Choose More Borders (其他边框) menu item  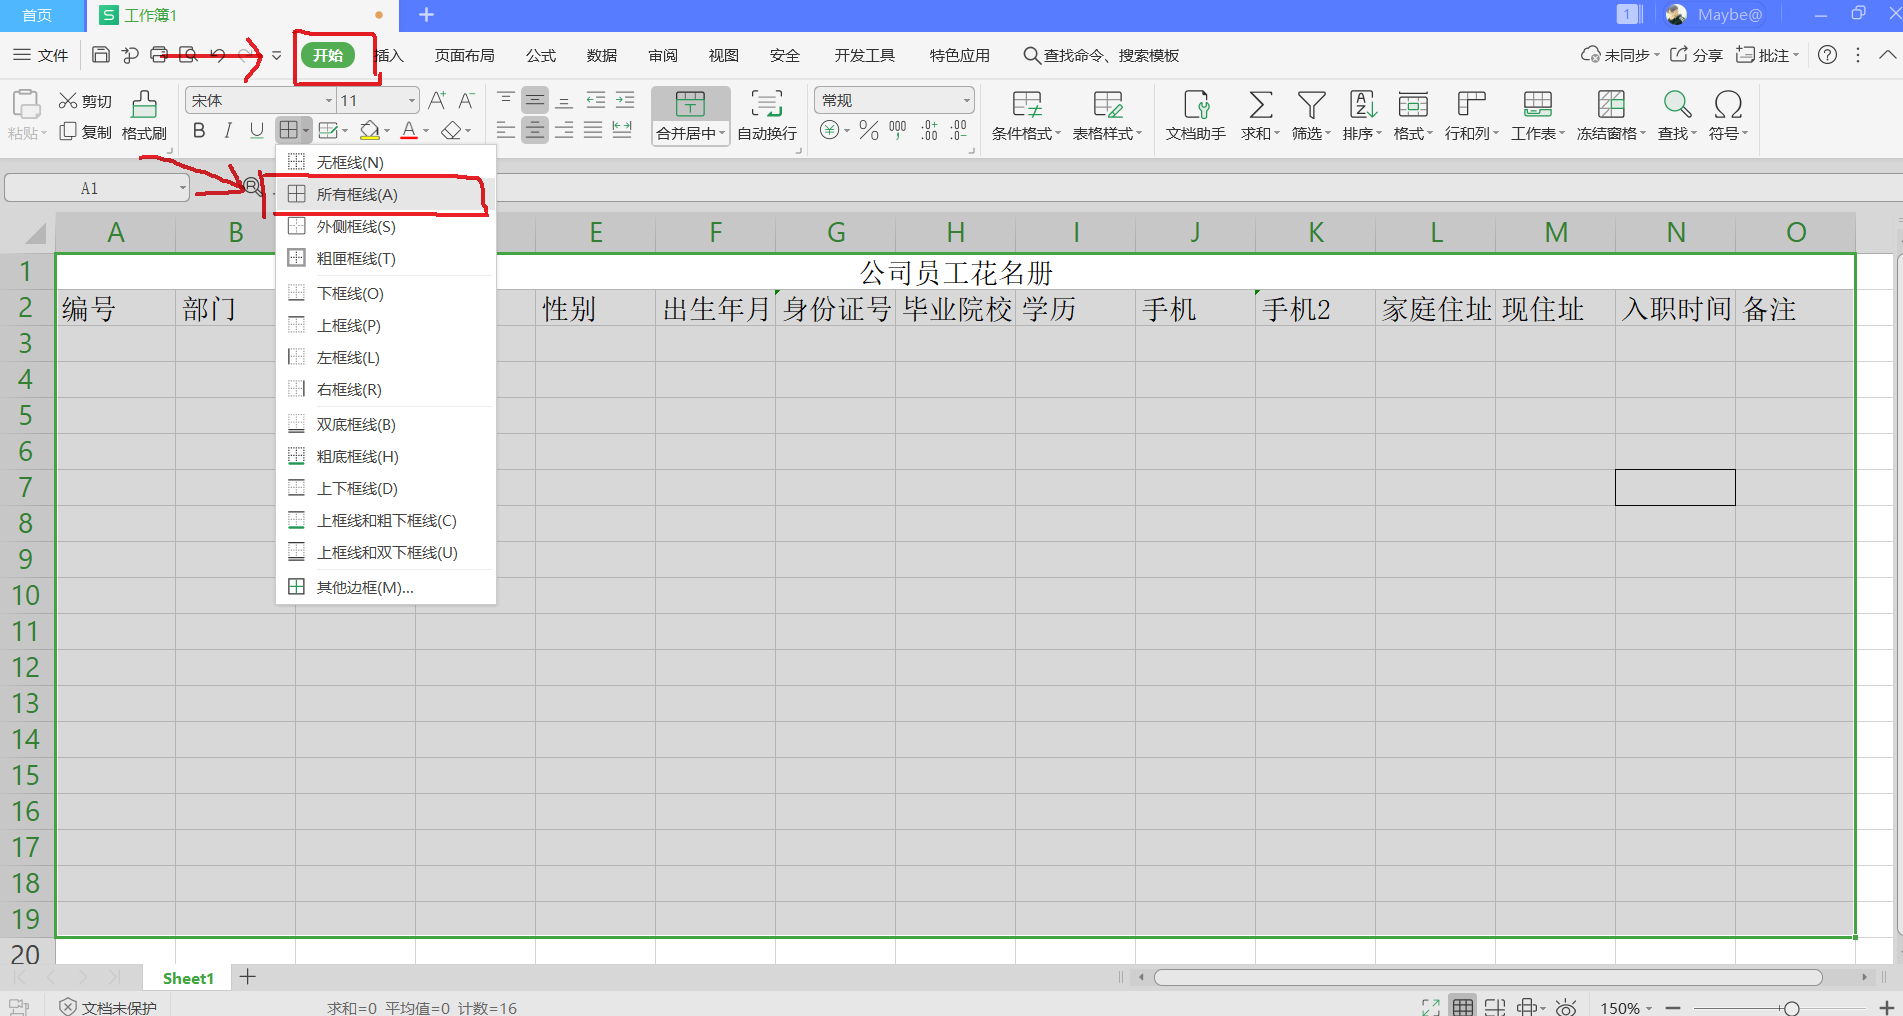pos(386,588)
